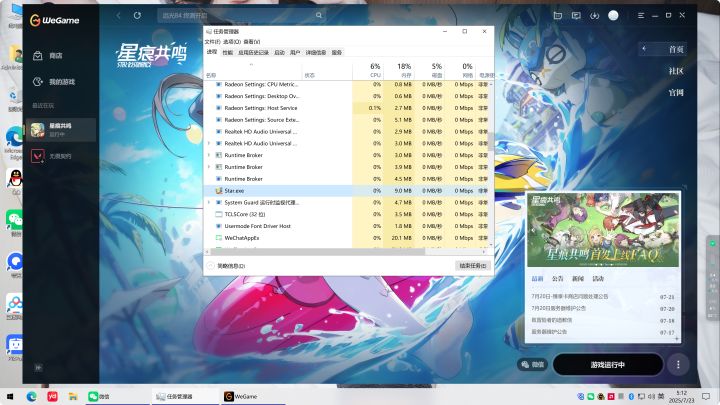Open the folder-shaped icon in WeGame header
This screenshot has width=720, height=405.
tap(558, 16)
